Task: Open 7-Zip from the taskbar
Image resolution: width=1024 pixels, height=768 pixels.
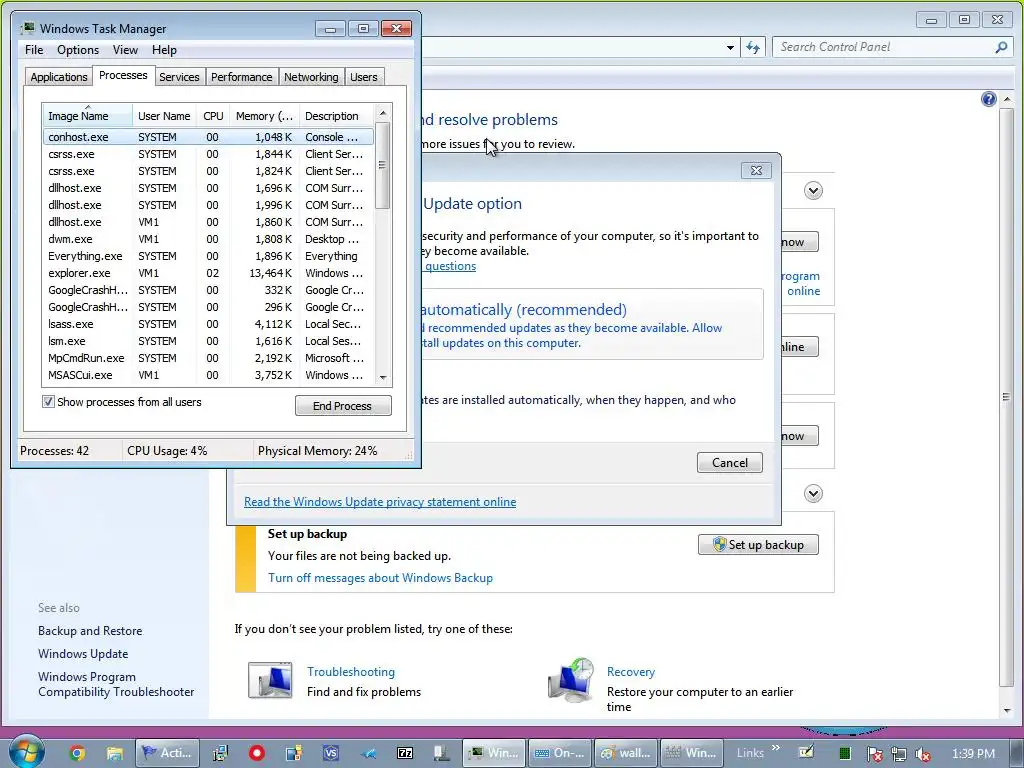Action: (x=405, y=753)
